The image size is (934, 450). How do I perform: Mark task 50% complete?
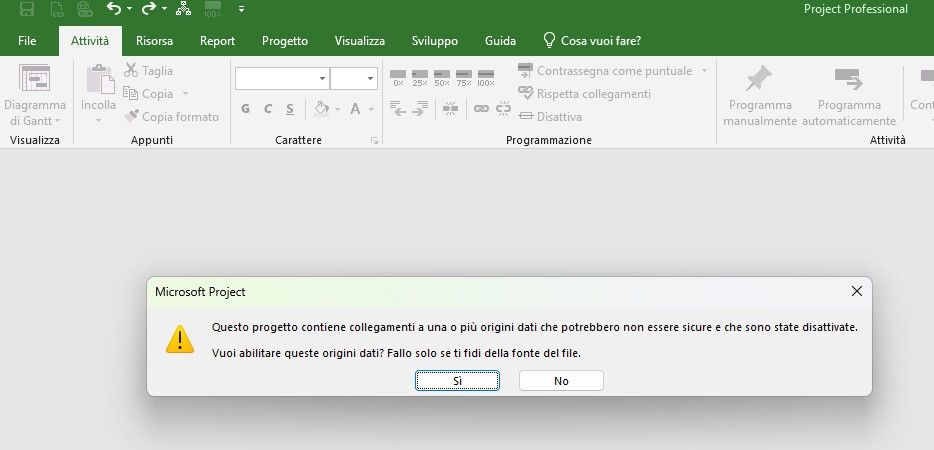(442, 78)
